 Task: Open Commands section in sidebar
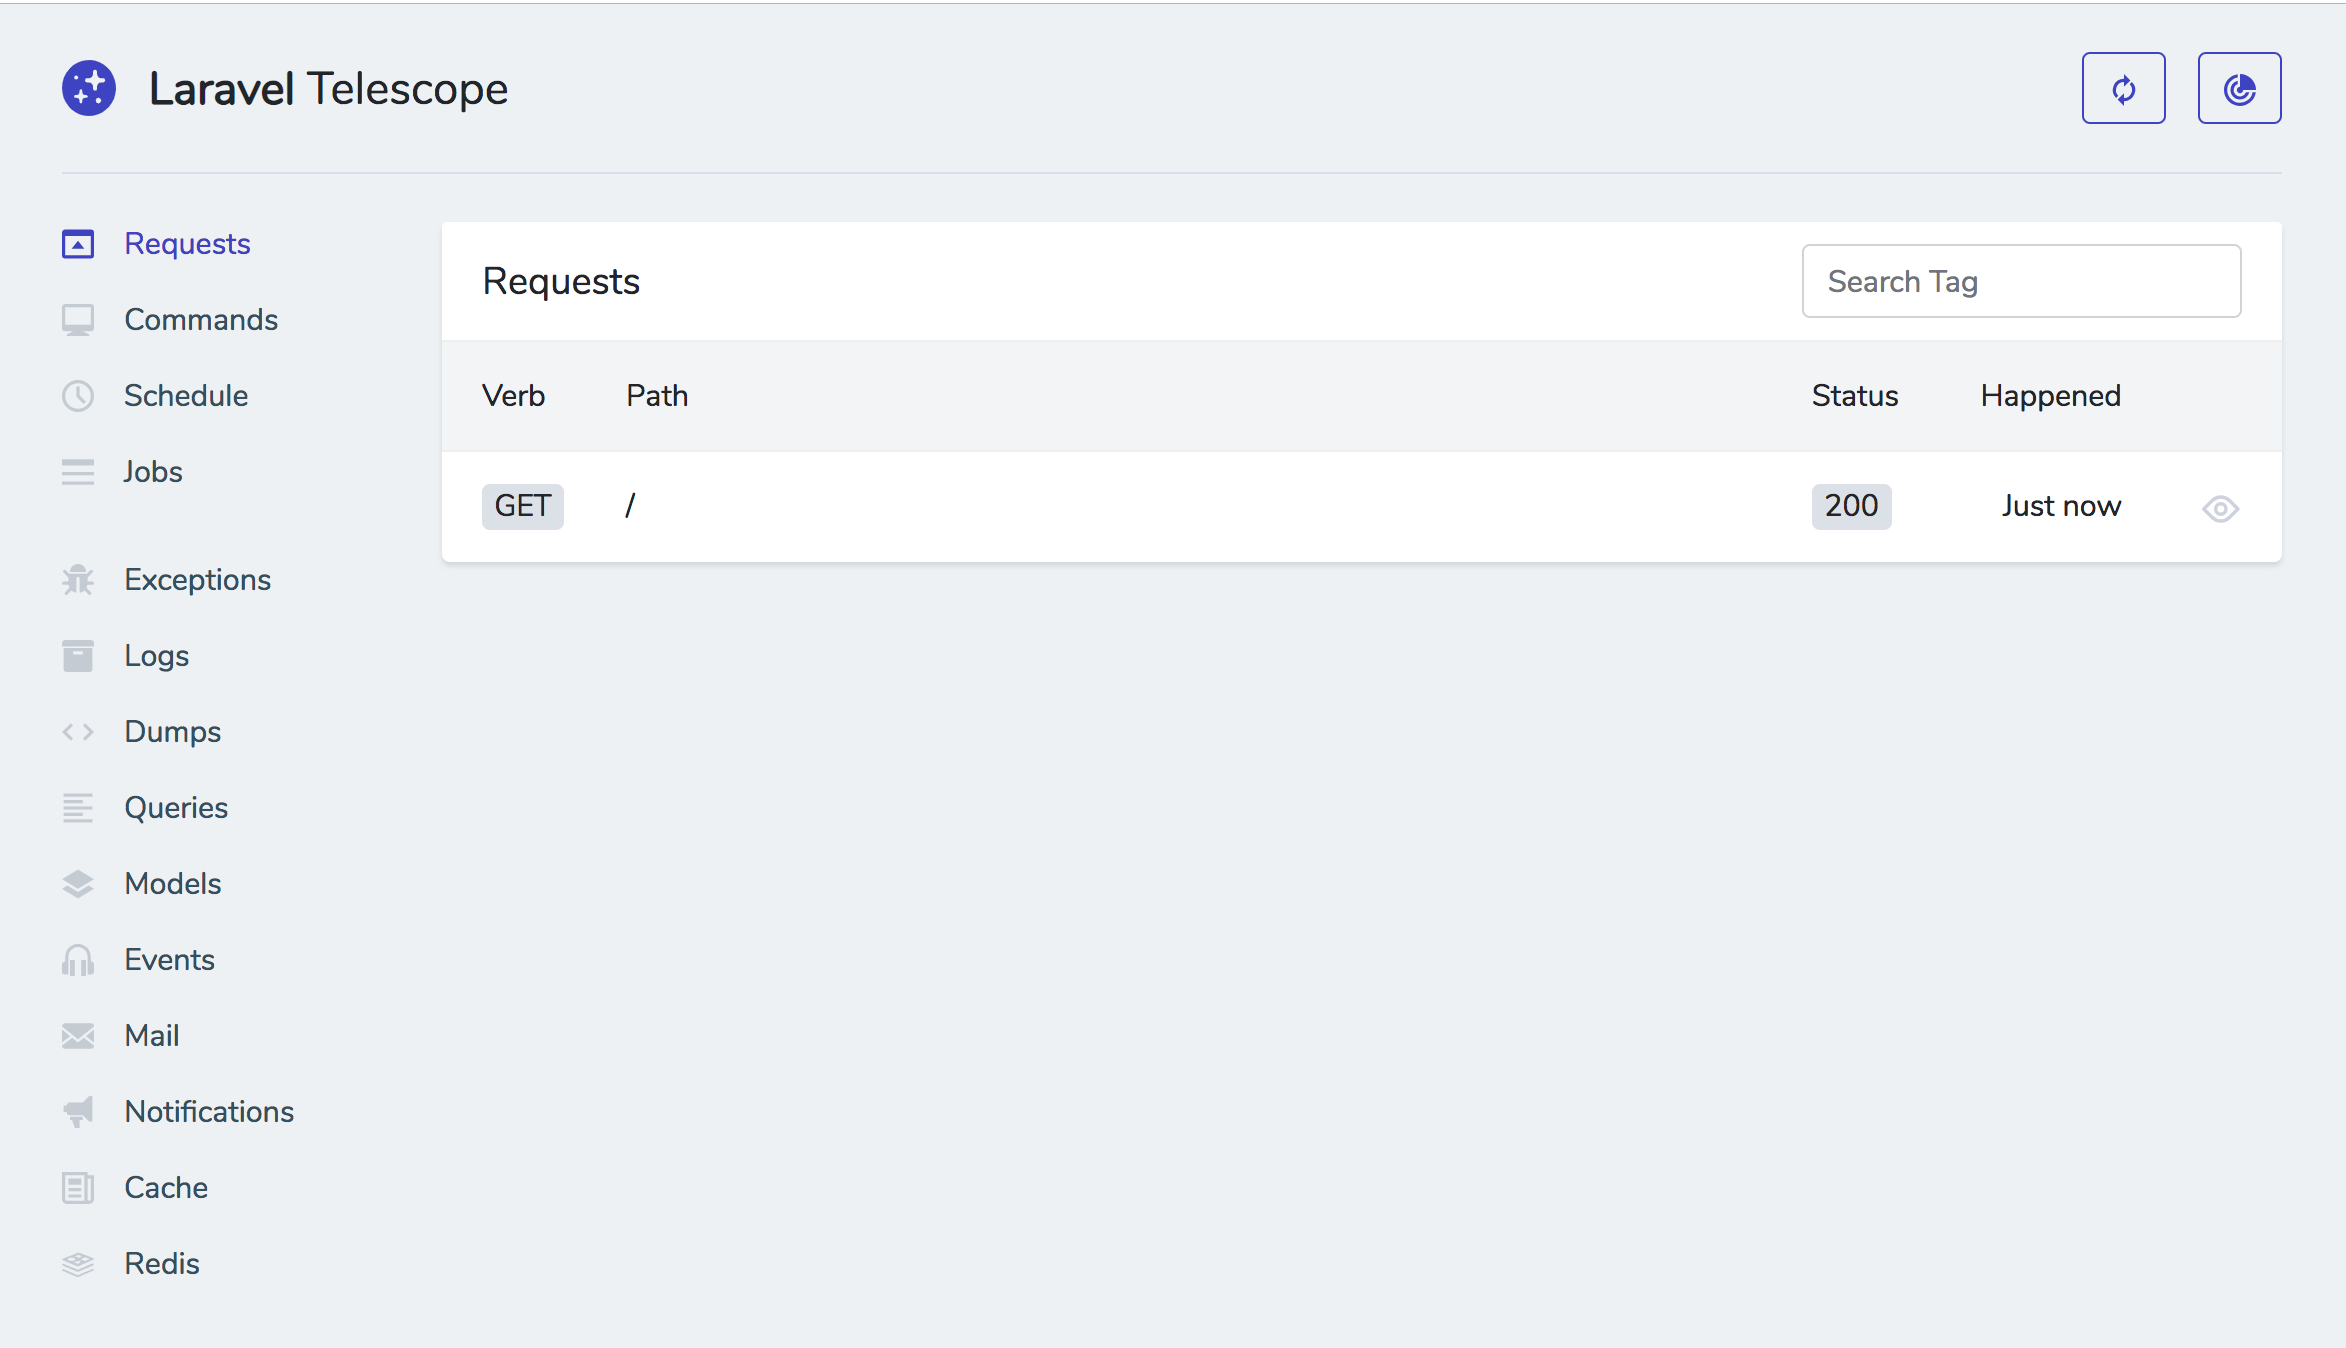click(200, 319)
